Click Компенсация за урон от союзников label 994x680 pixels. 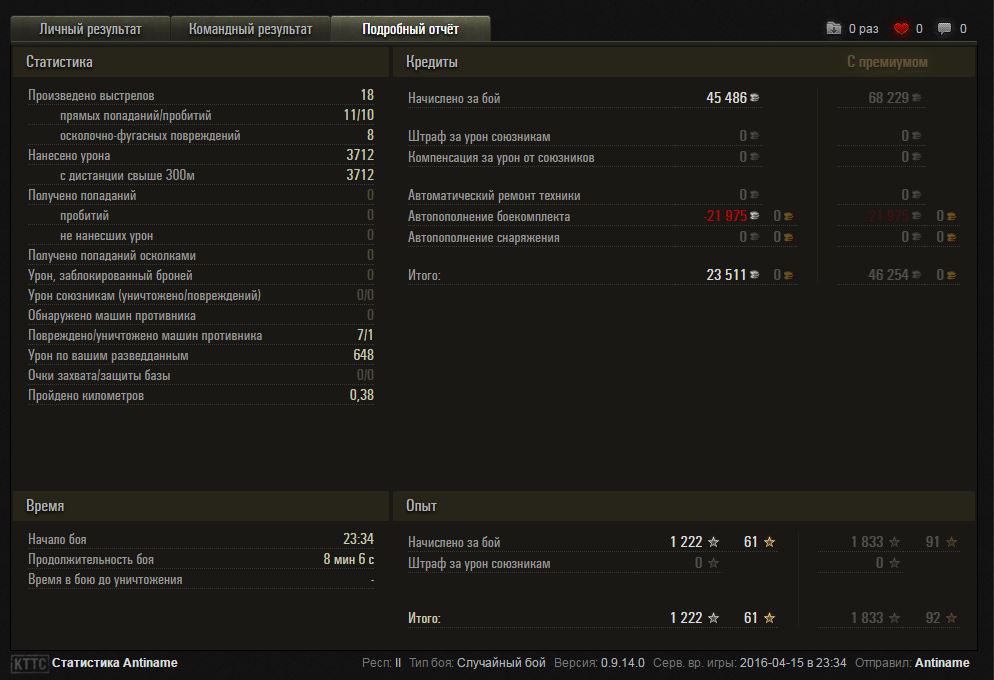pos(501,157)
